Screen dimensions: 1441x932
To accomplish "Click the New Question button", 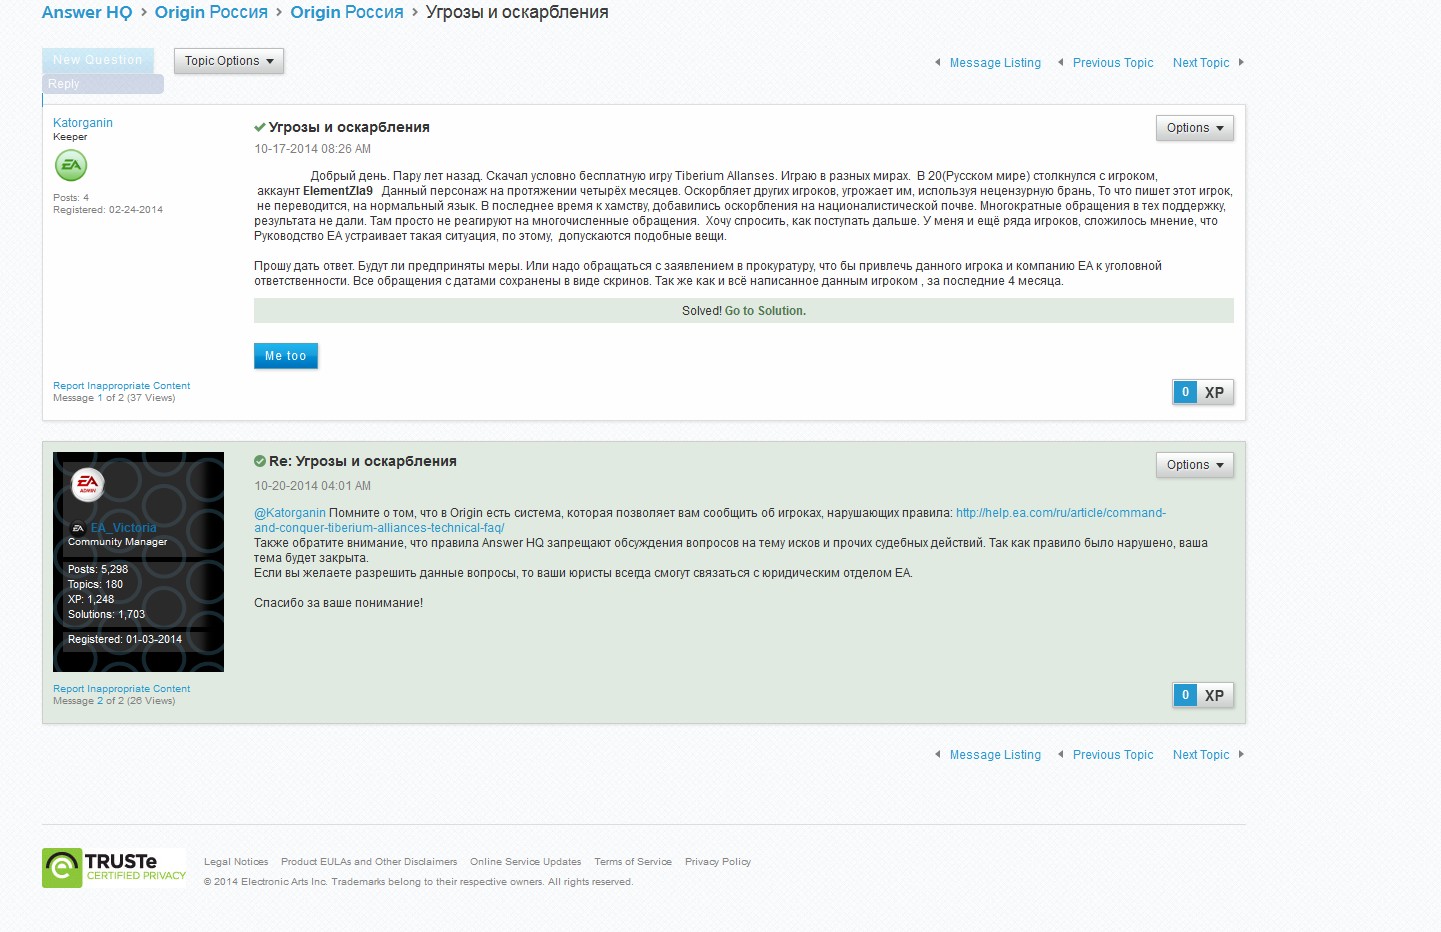I will [98, 60].
